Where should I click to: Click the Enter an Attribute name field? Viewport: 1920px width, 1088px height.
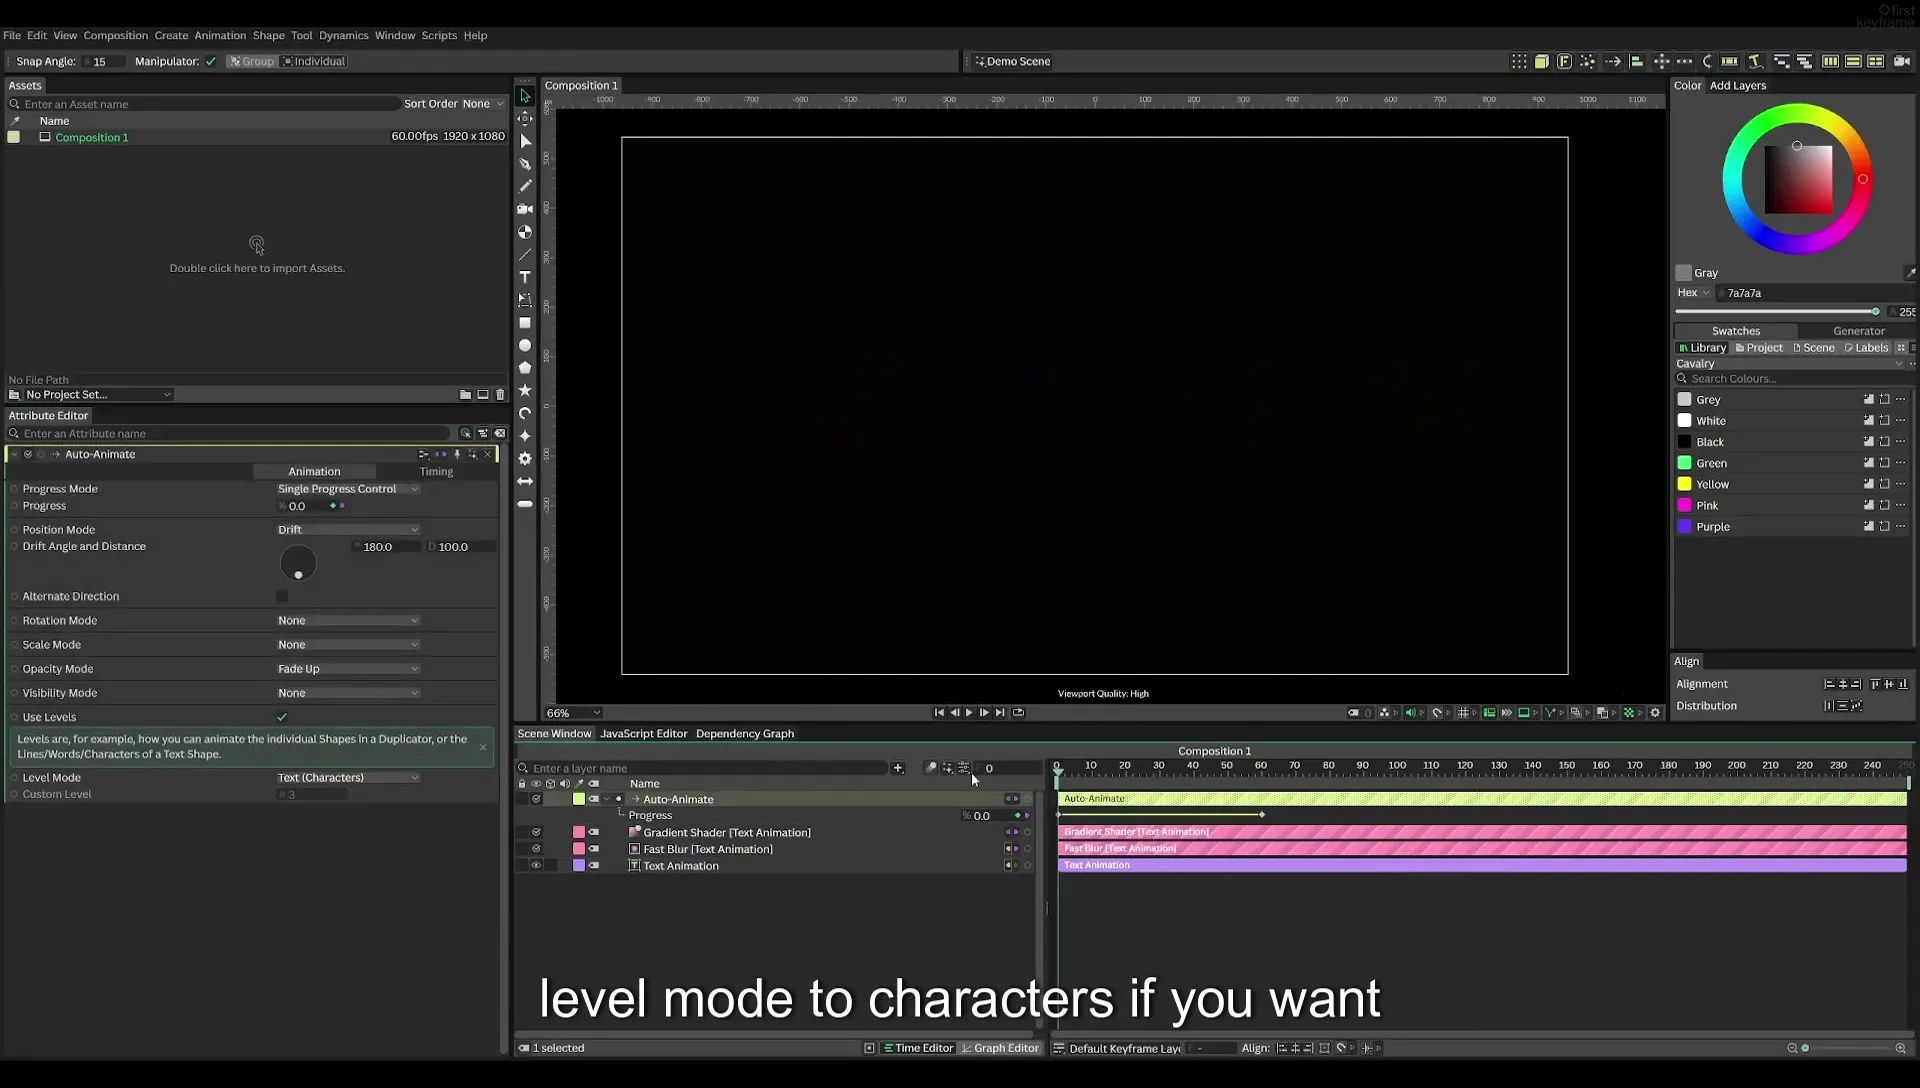(x=230, y=434)
